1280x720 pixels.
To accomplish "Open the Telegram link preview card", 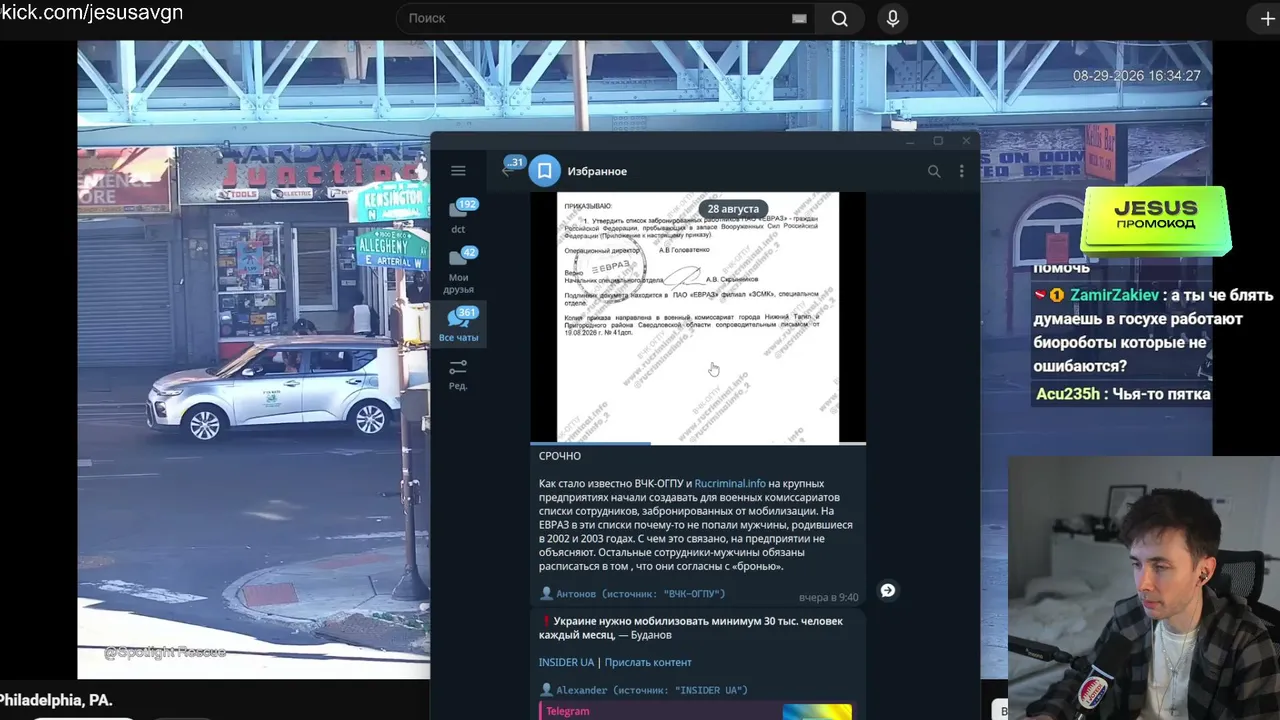I will tap(695, 711).
